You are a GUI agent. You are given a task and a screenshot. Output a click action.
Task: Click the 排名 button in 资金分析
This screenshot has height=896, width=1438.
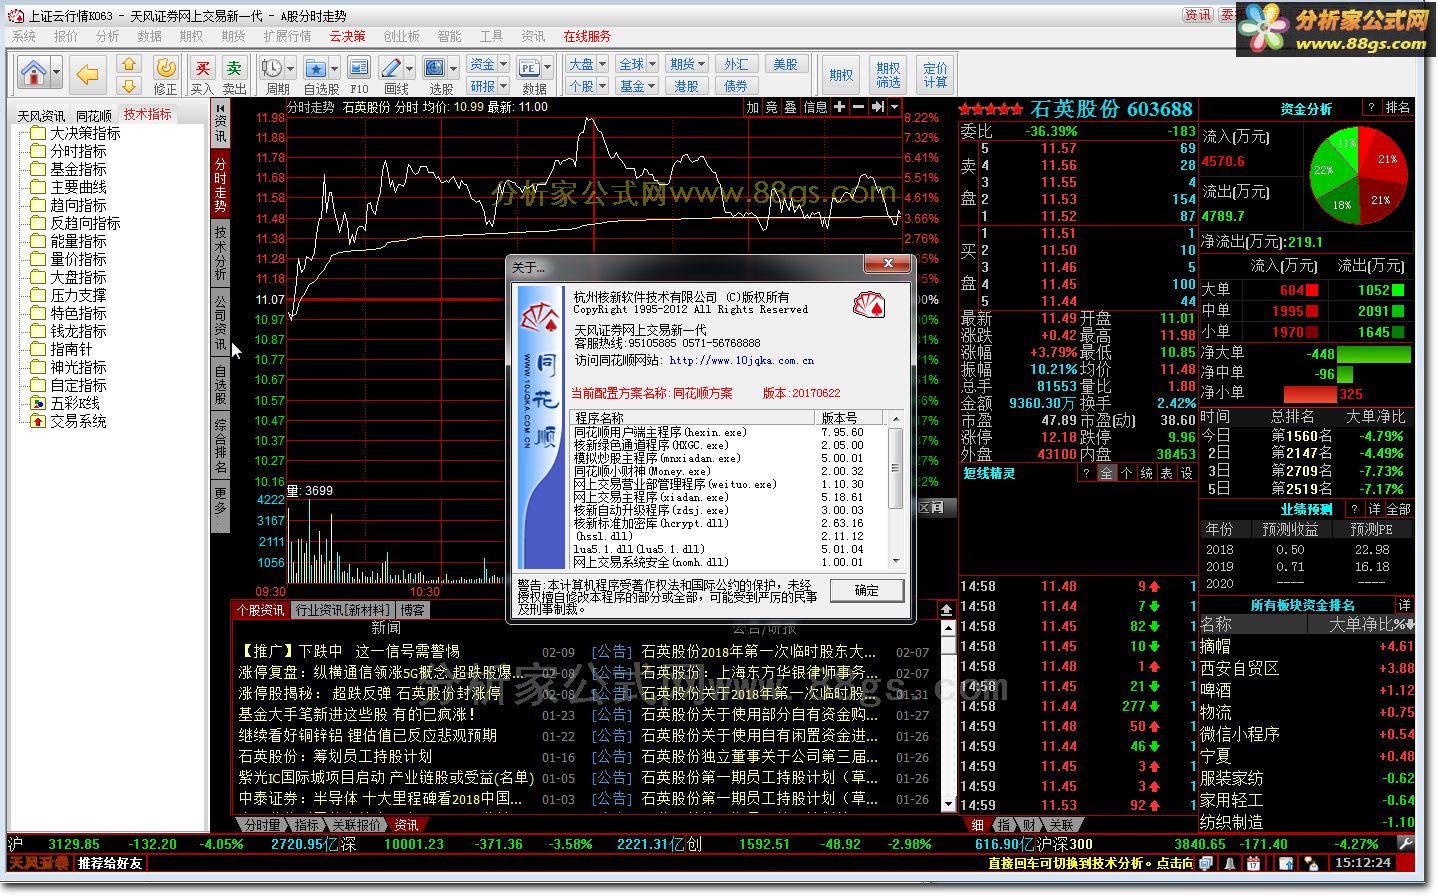(1397, 107)
